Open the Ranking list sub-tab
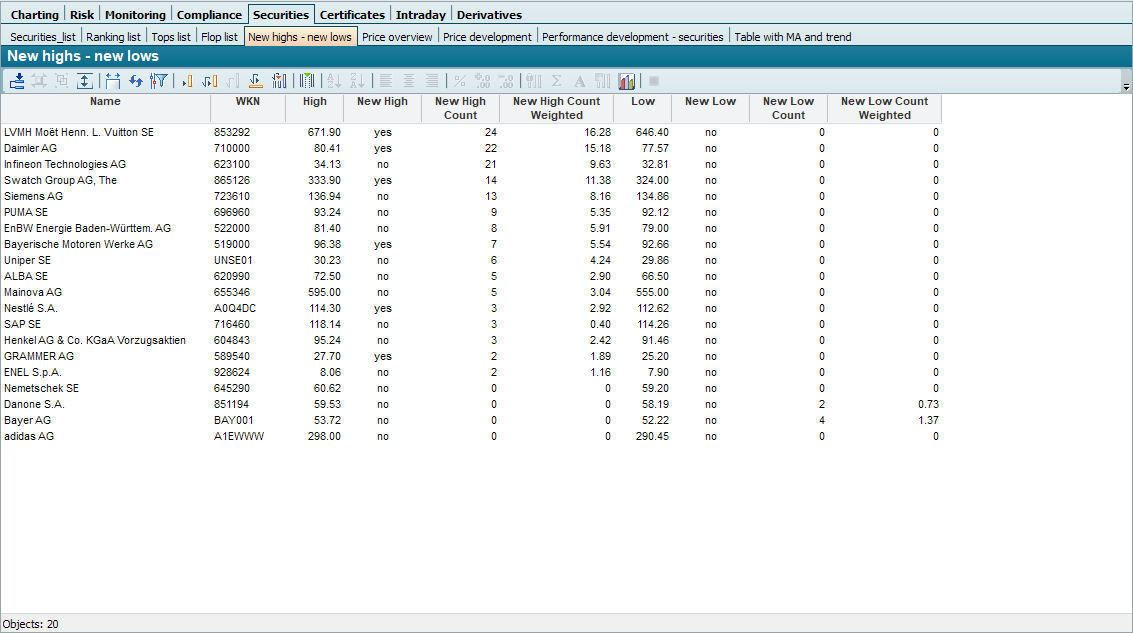 (113, 37)
